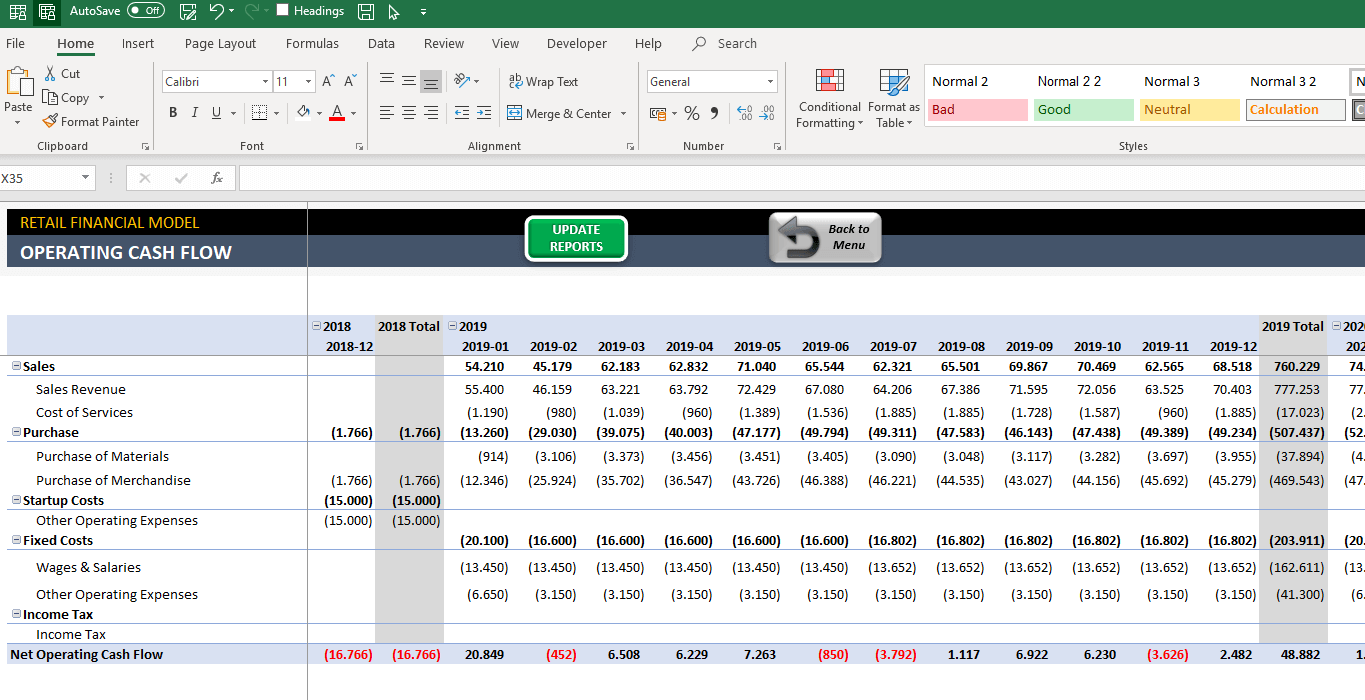Increase font size with the larger A

click(x=329, y=81)
